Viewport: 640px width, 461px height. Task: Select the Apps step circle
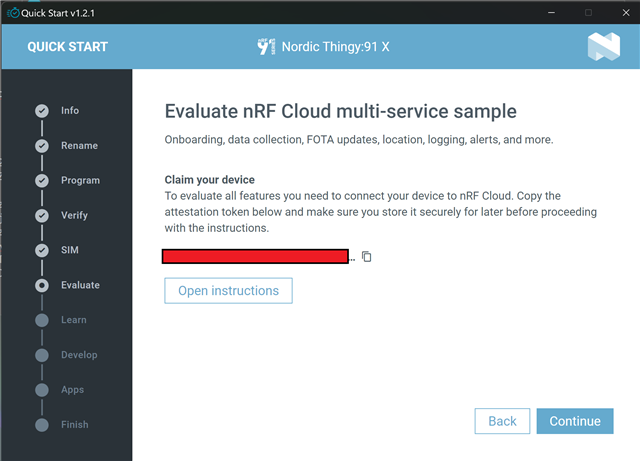pos(42,390)
